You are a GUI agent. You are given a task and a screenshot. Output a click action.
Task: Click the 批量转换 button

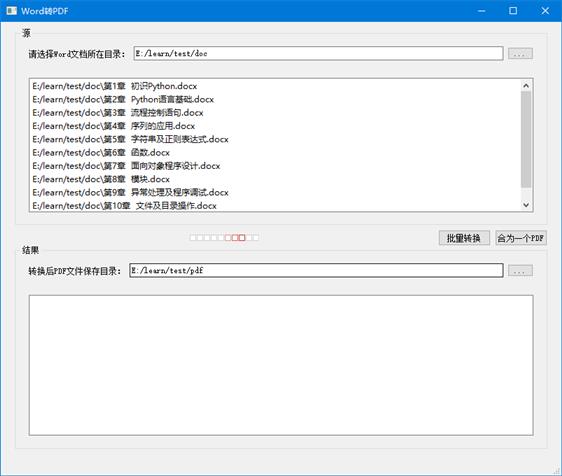(464, 238)
